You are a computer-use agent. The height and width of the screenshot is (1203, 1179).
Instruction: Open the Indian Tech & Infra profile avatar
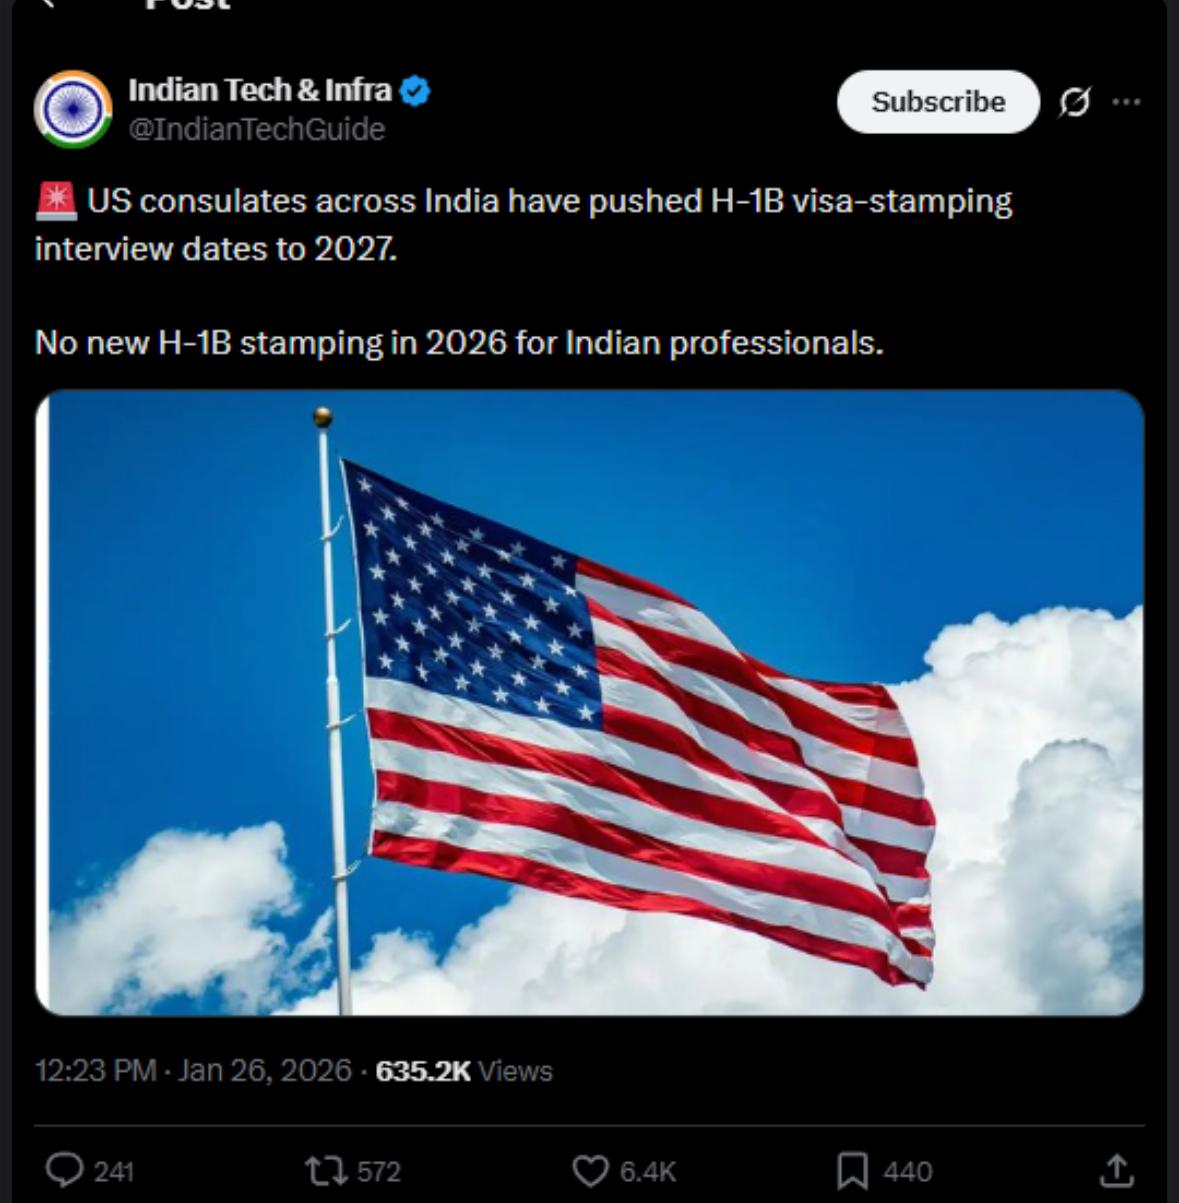click(x=72, y=109)
